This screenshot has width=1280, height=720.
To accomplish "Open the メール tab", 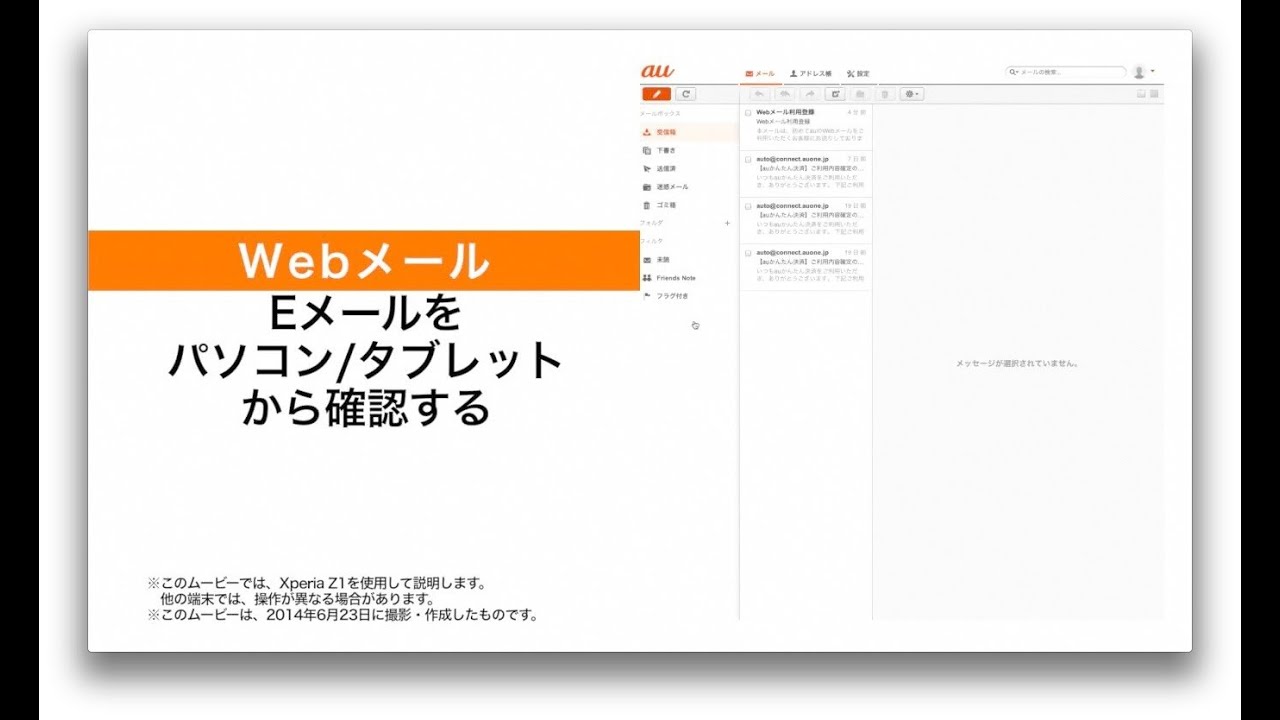I will coord(760,74).
